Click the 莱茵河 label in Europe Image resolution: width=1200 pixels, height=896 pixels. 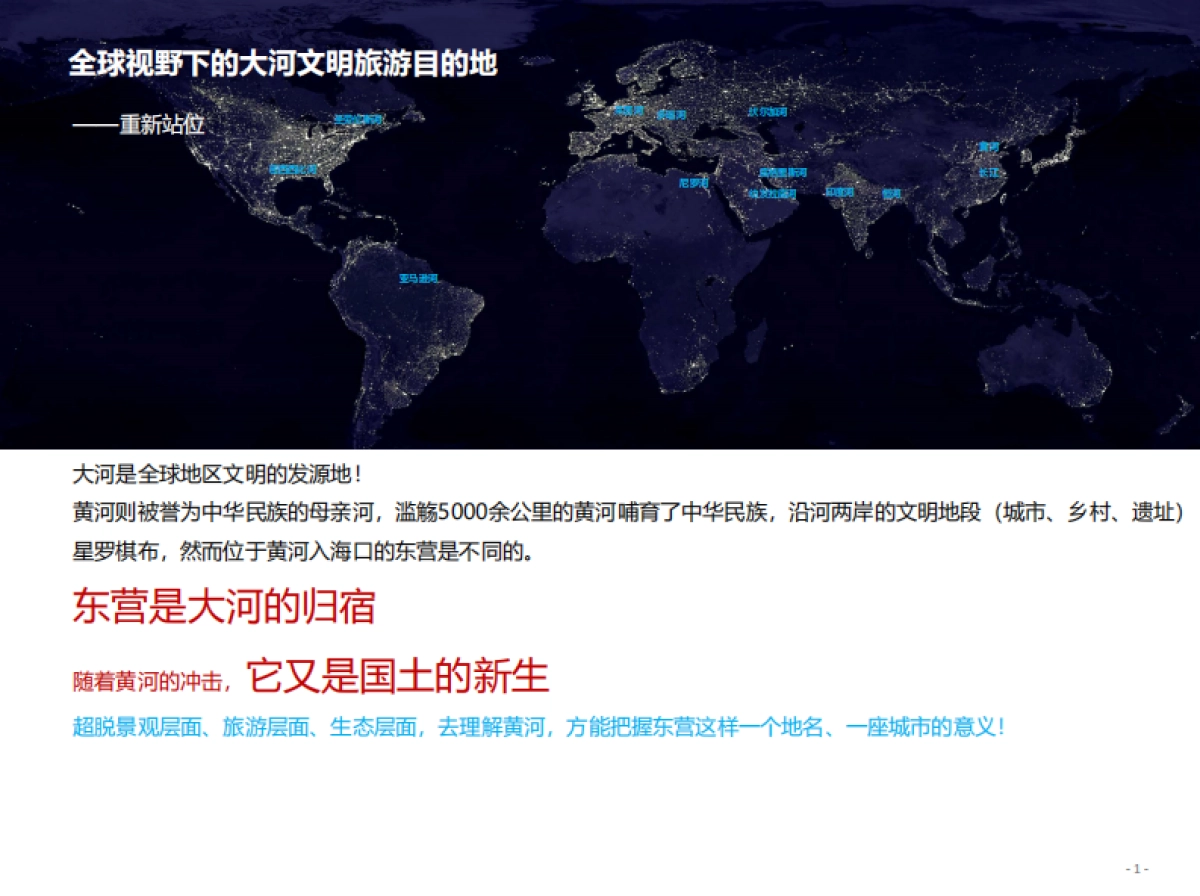(629, 109)
